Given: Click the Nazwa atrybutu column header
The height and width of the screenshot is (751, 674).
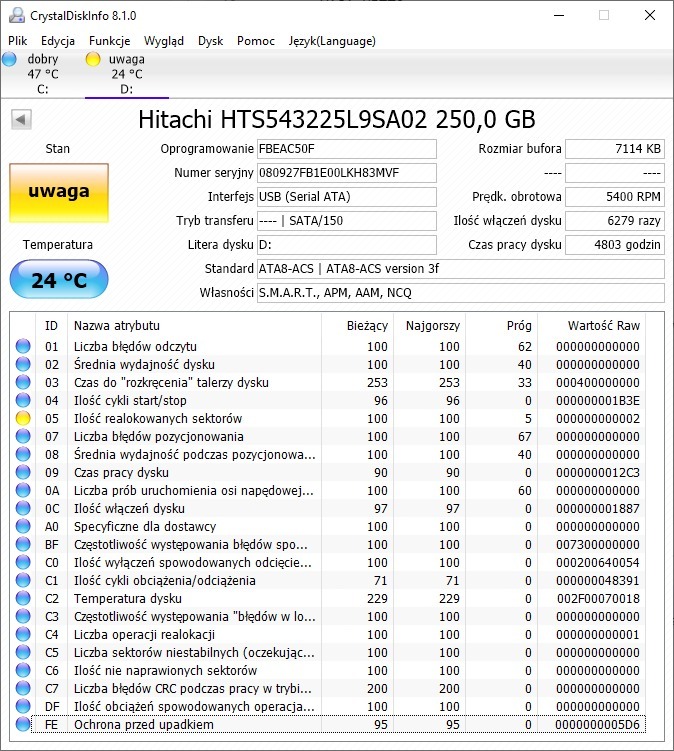Looking at the screenshot, I should [x=194, y=326].
